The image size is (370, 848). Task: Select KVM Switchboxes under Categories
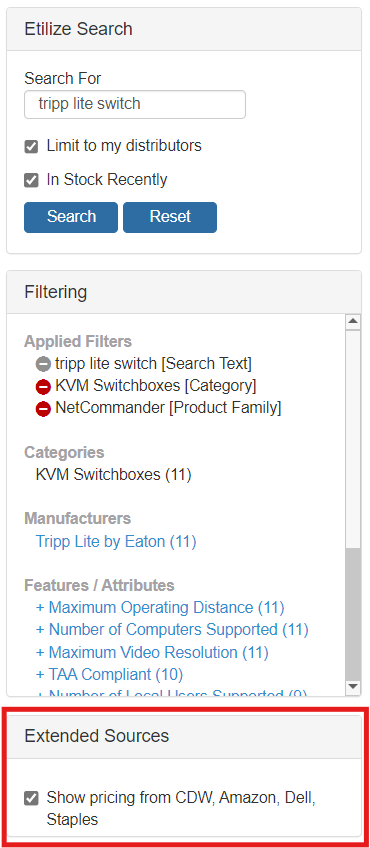(x=114, y=474)
